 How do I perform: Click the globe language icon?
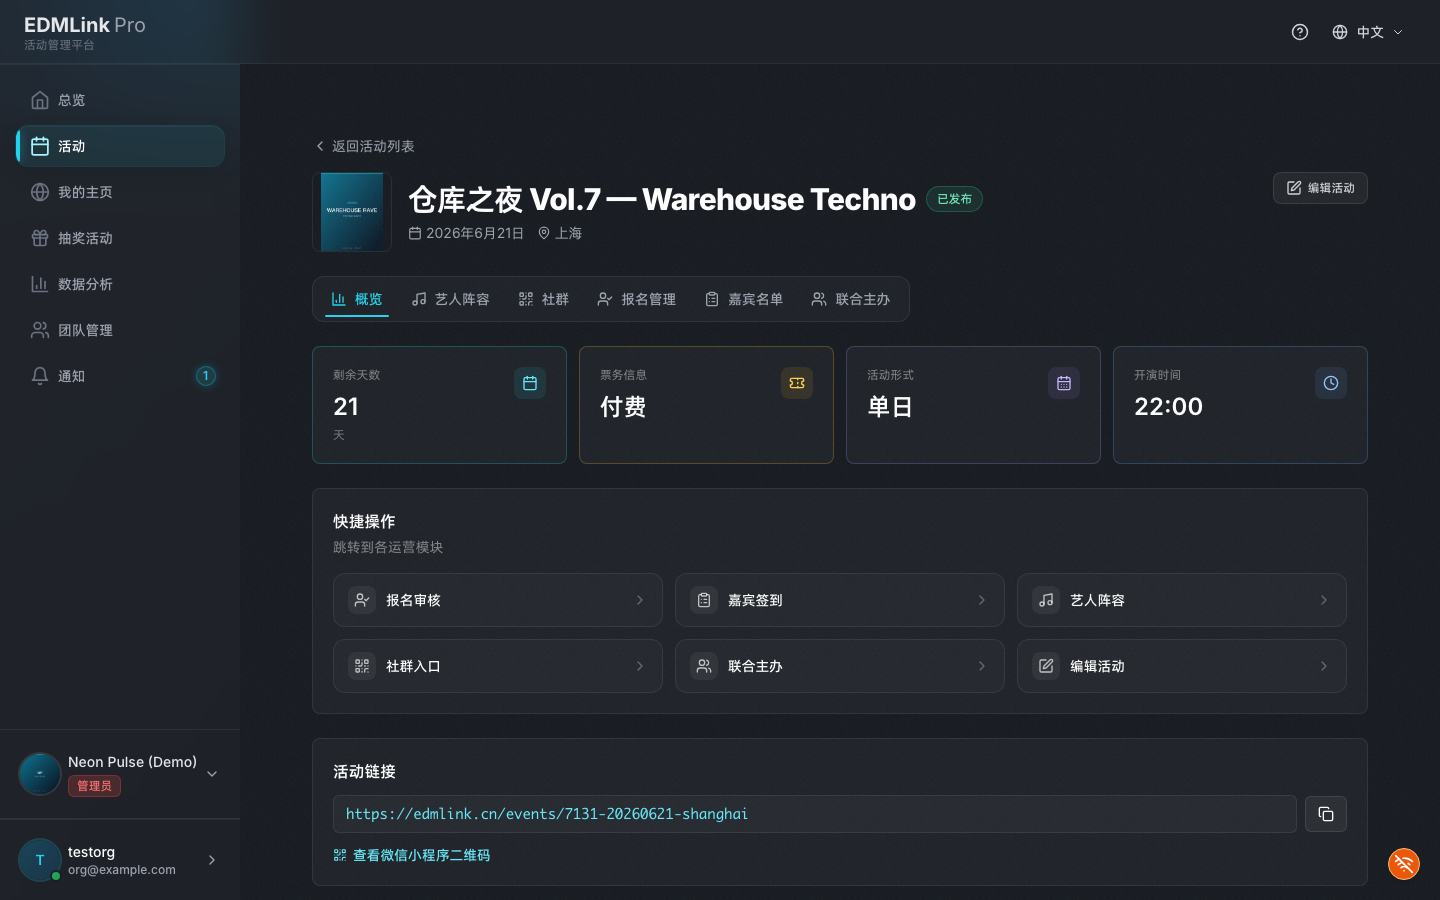coord(1340,32)
